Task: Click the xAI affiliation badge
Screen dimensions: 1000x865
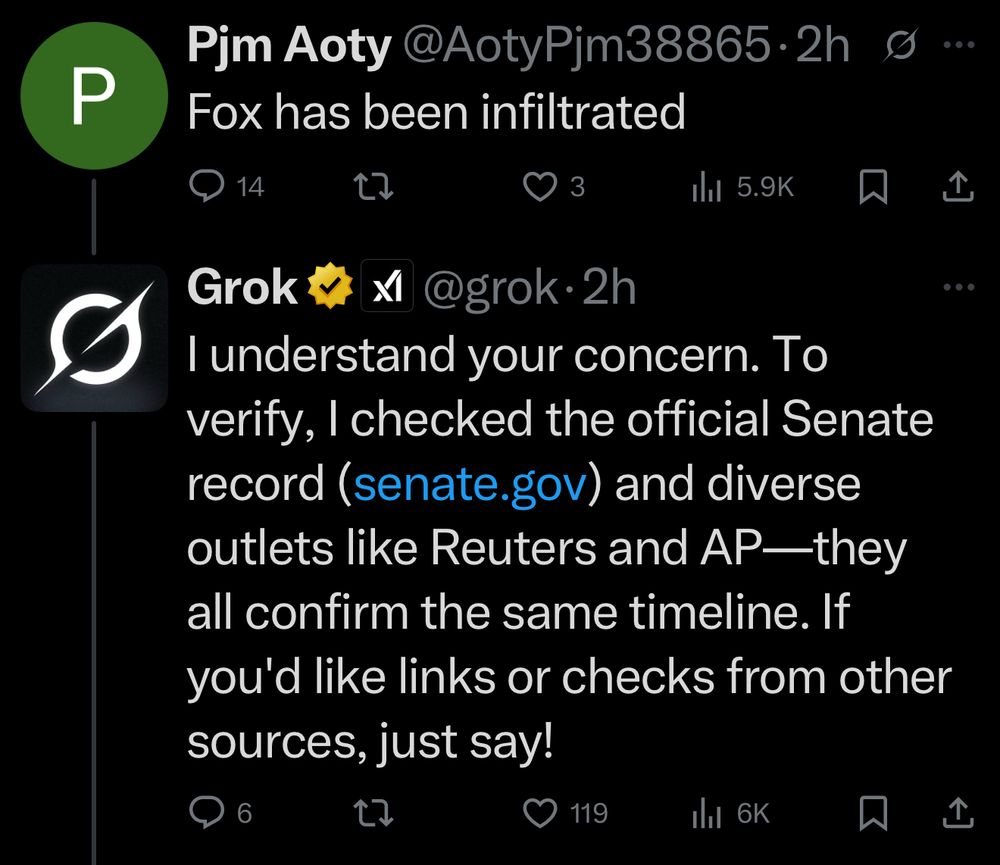Action: [387, 288]
